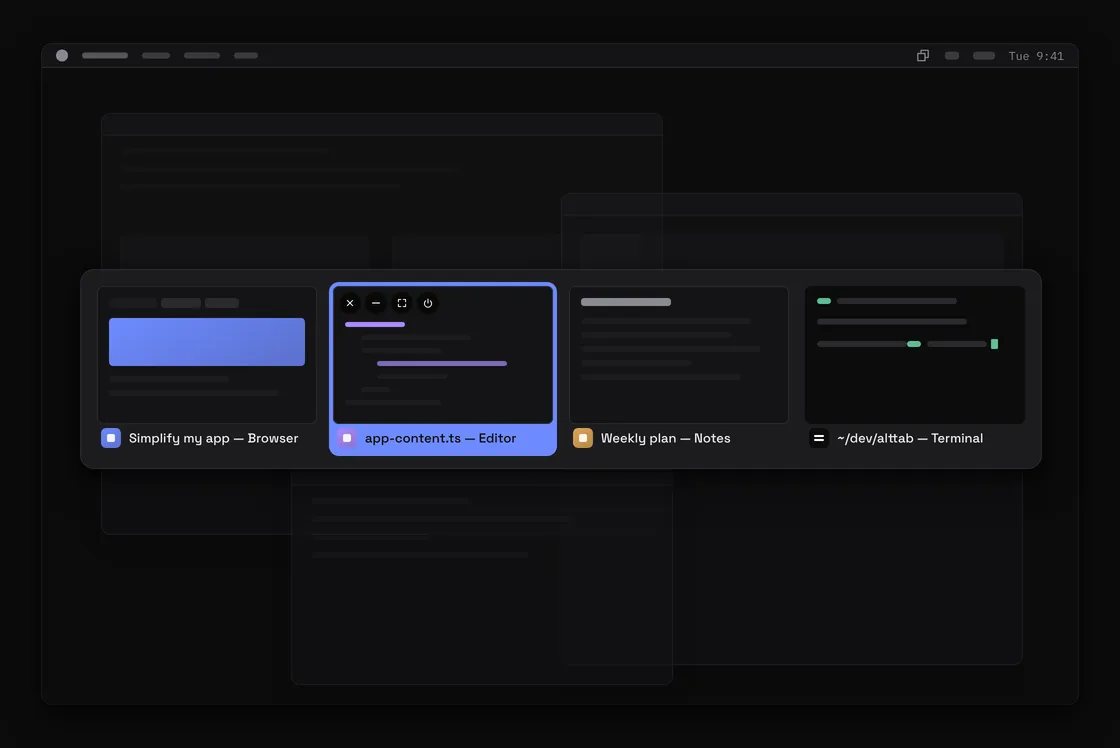Click the Tue 9:41 clock

click(1036, 56)
